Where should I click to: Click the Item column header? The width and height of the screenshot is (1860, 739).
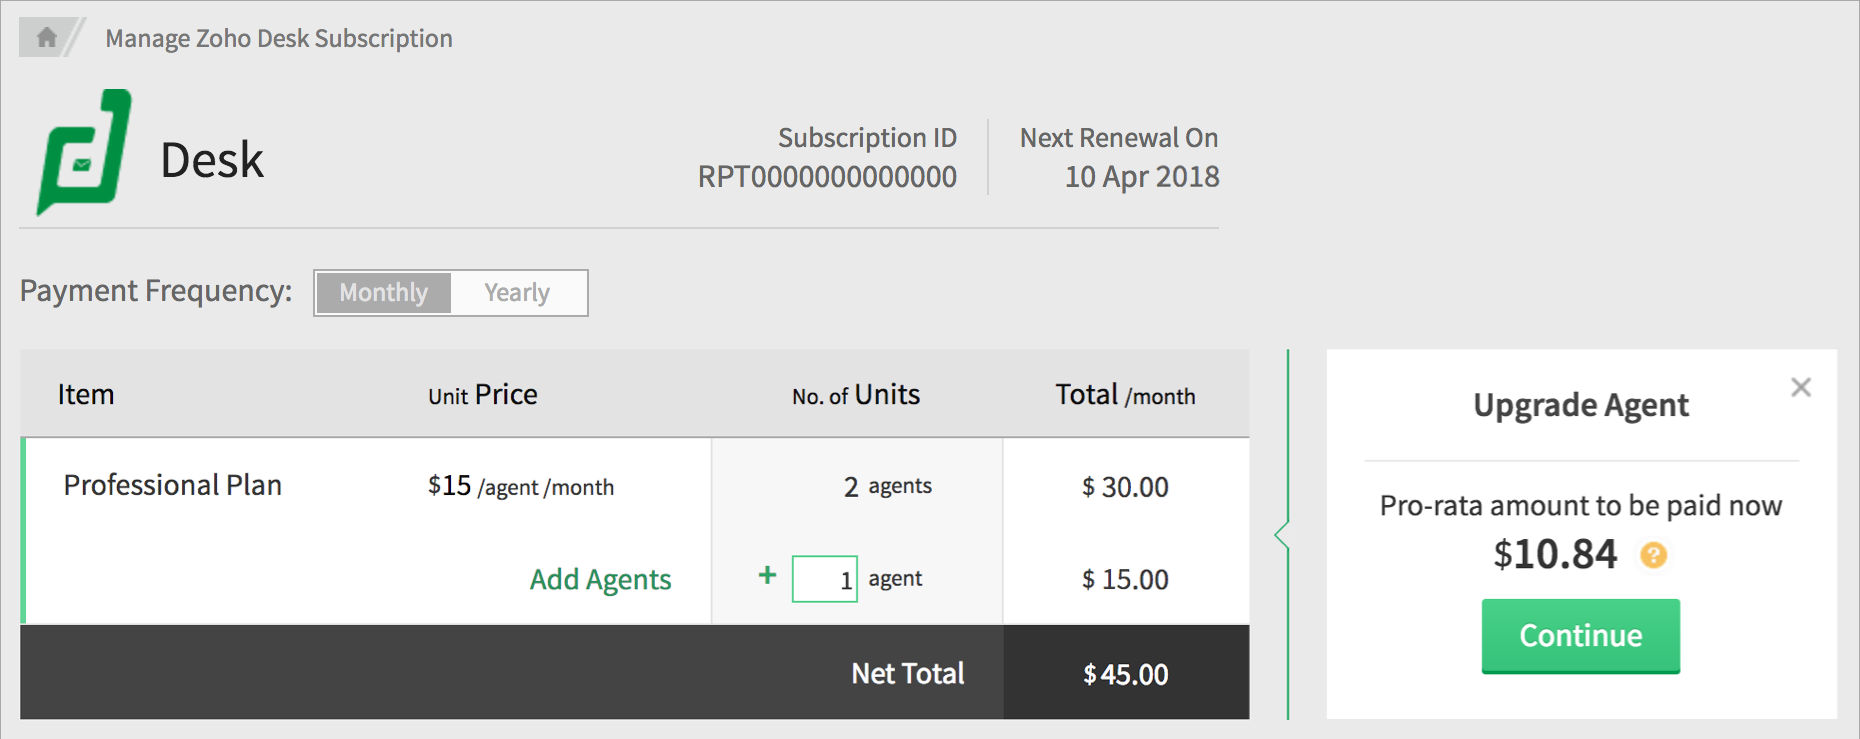coord(86,395)
